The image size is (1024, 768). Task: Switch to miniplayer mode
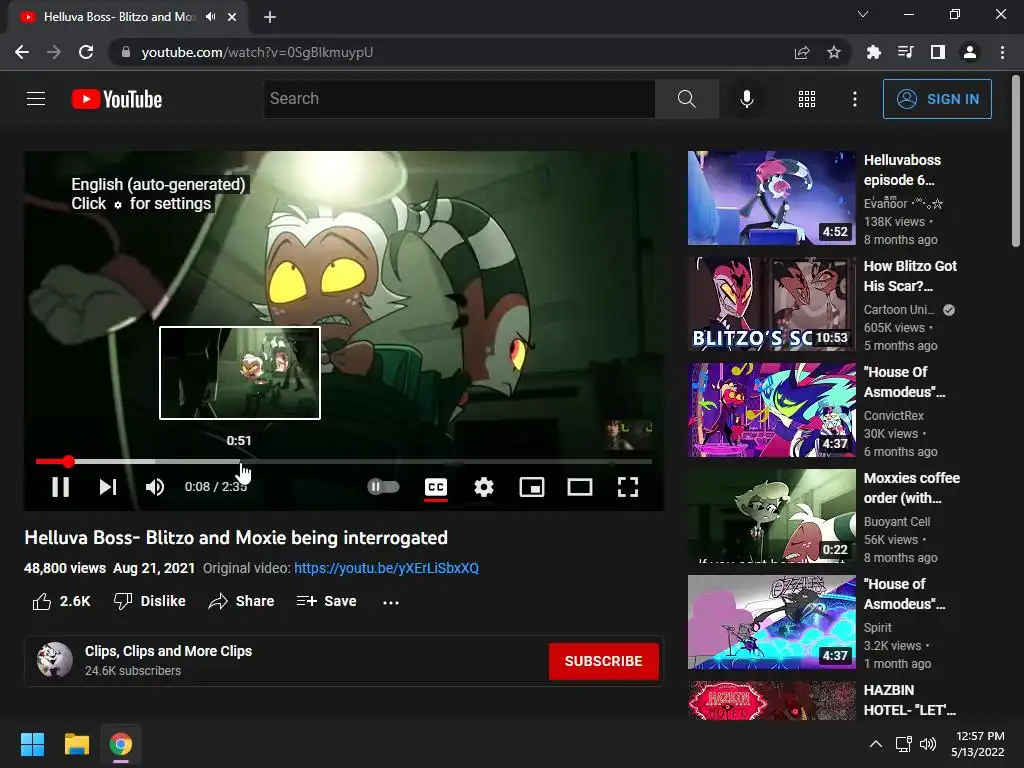pos(532,487)
